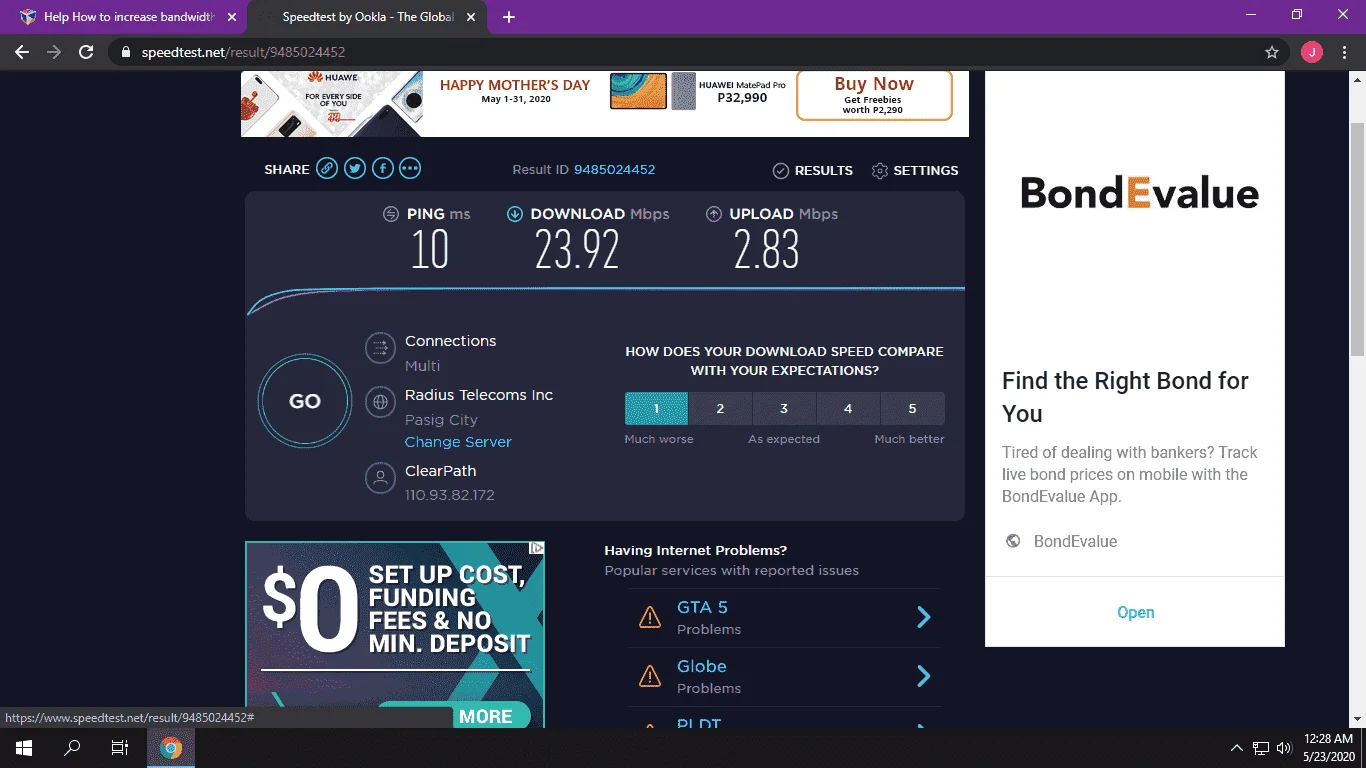This screenshot has width=1366, height=768.
Task: Share result on Facebook icon
Action: coord(383,169)
